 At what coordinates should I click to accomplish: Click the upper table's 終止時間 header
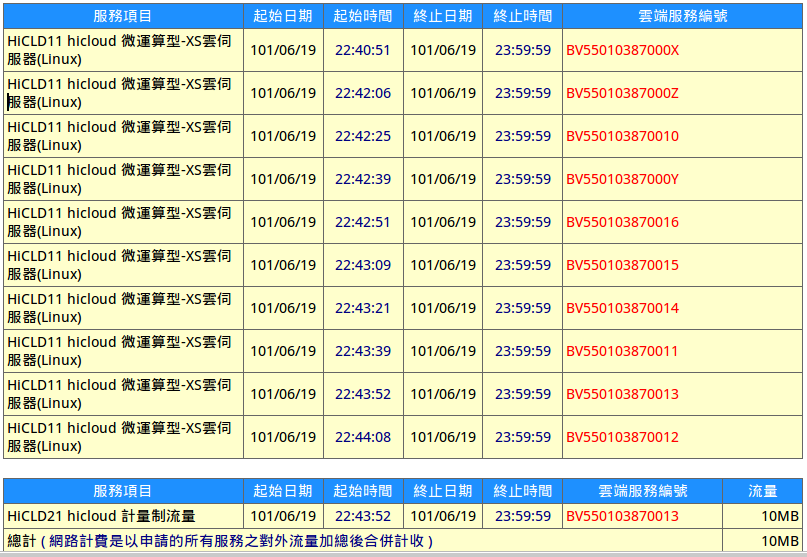click(x=523, y=16)
